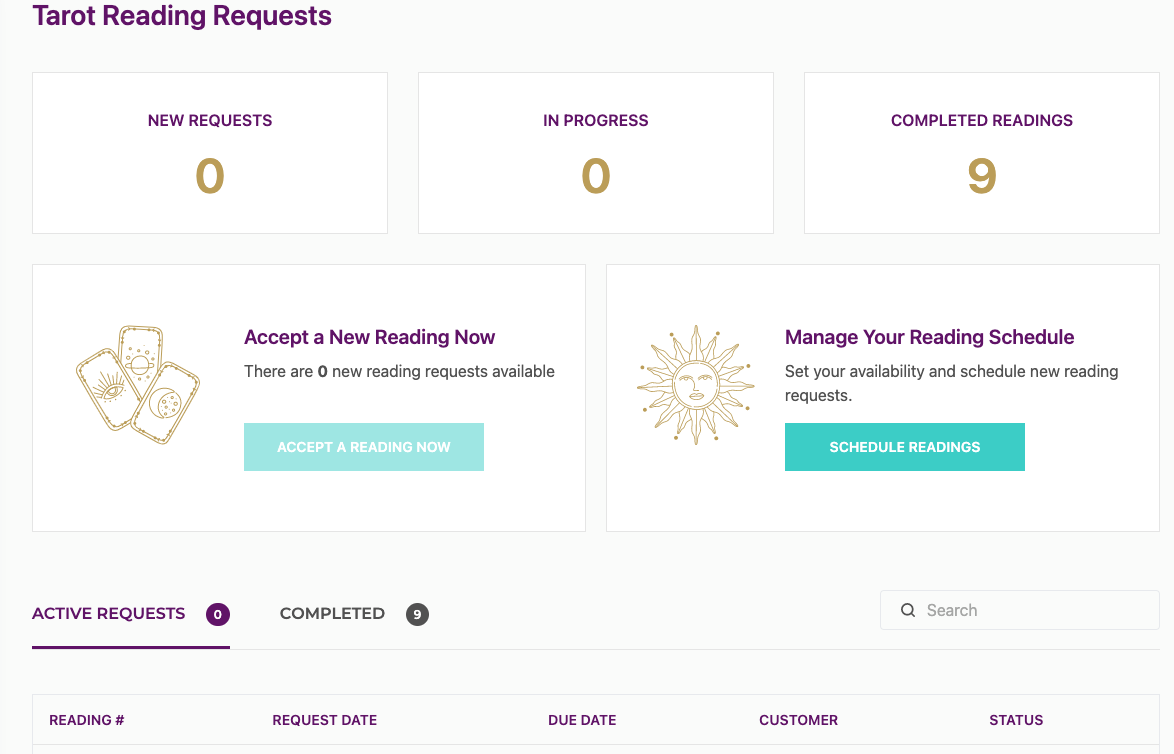Select the Completed Readings stat card
The height and width of the screenshot is (754, 1174).
pyautogui.click(x=982, y=153)
